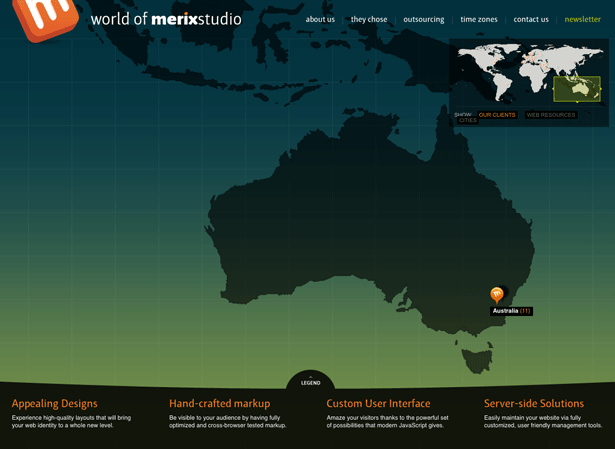Click the orange Merix Studio logo icon
The width and height of the screenshot is (615, 449).
point(45,17)
